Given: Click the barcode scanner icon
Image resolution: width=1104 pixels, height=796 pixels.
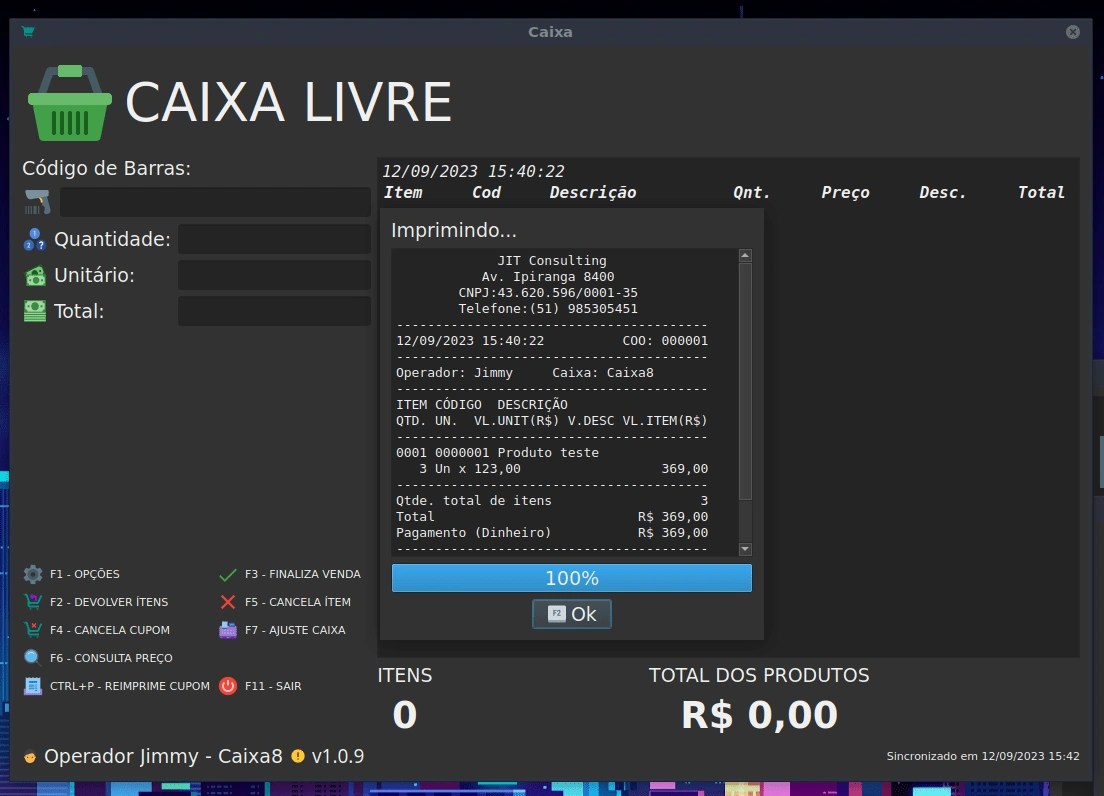Looking at the screenshot, I should [x=37, y=202].
